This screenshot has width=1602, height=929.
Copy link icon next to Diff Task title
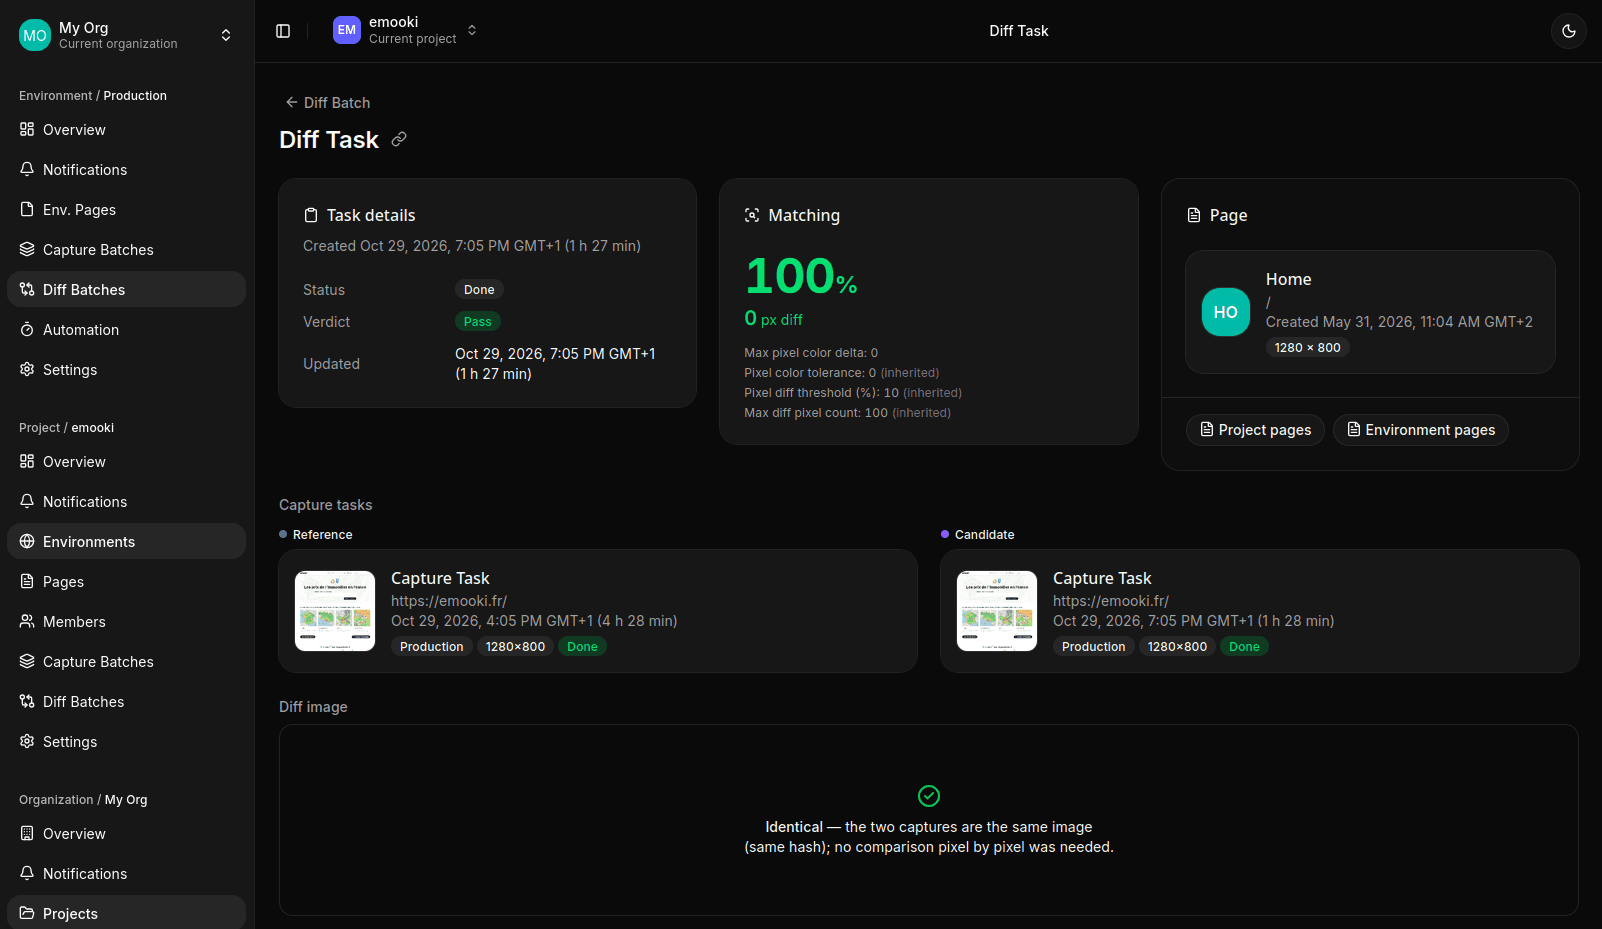(x=399, y=139)
